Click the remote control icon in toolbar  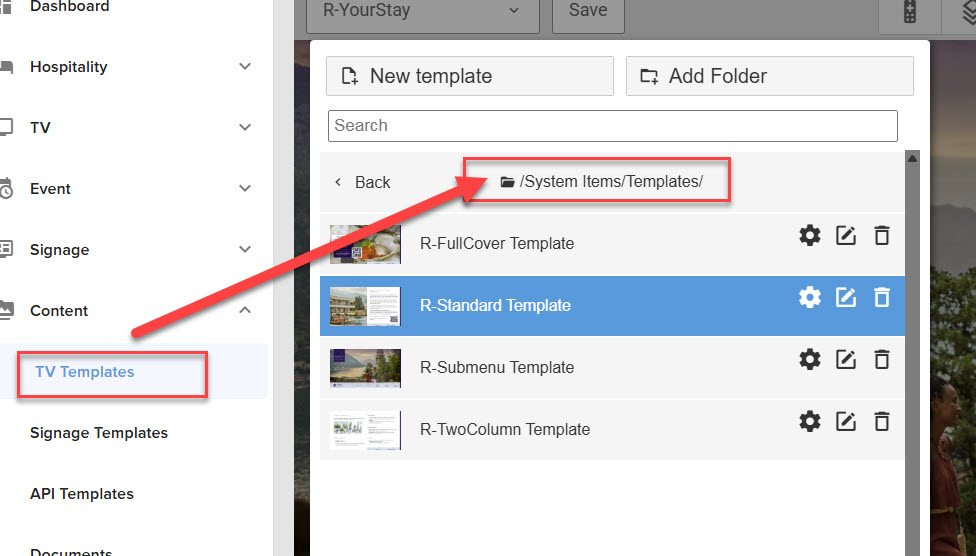909,12
